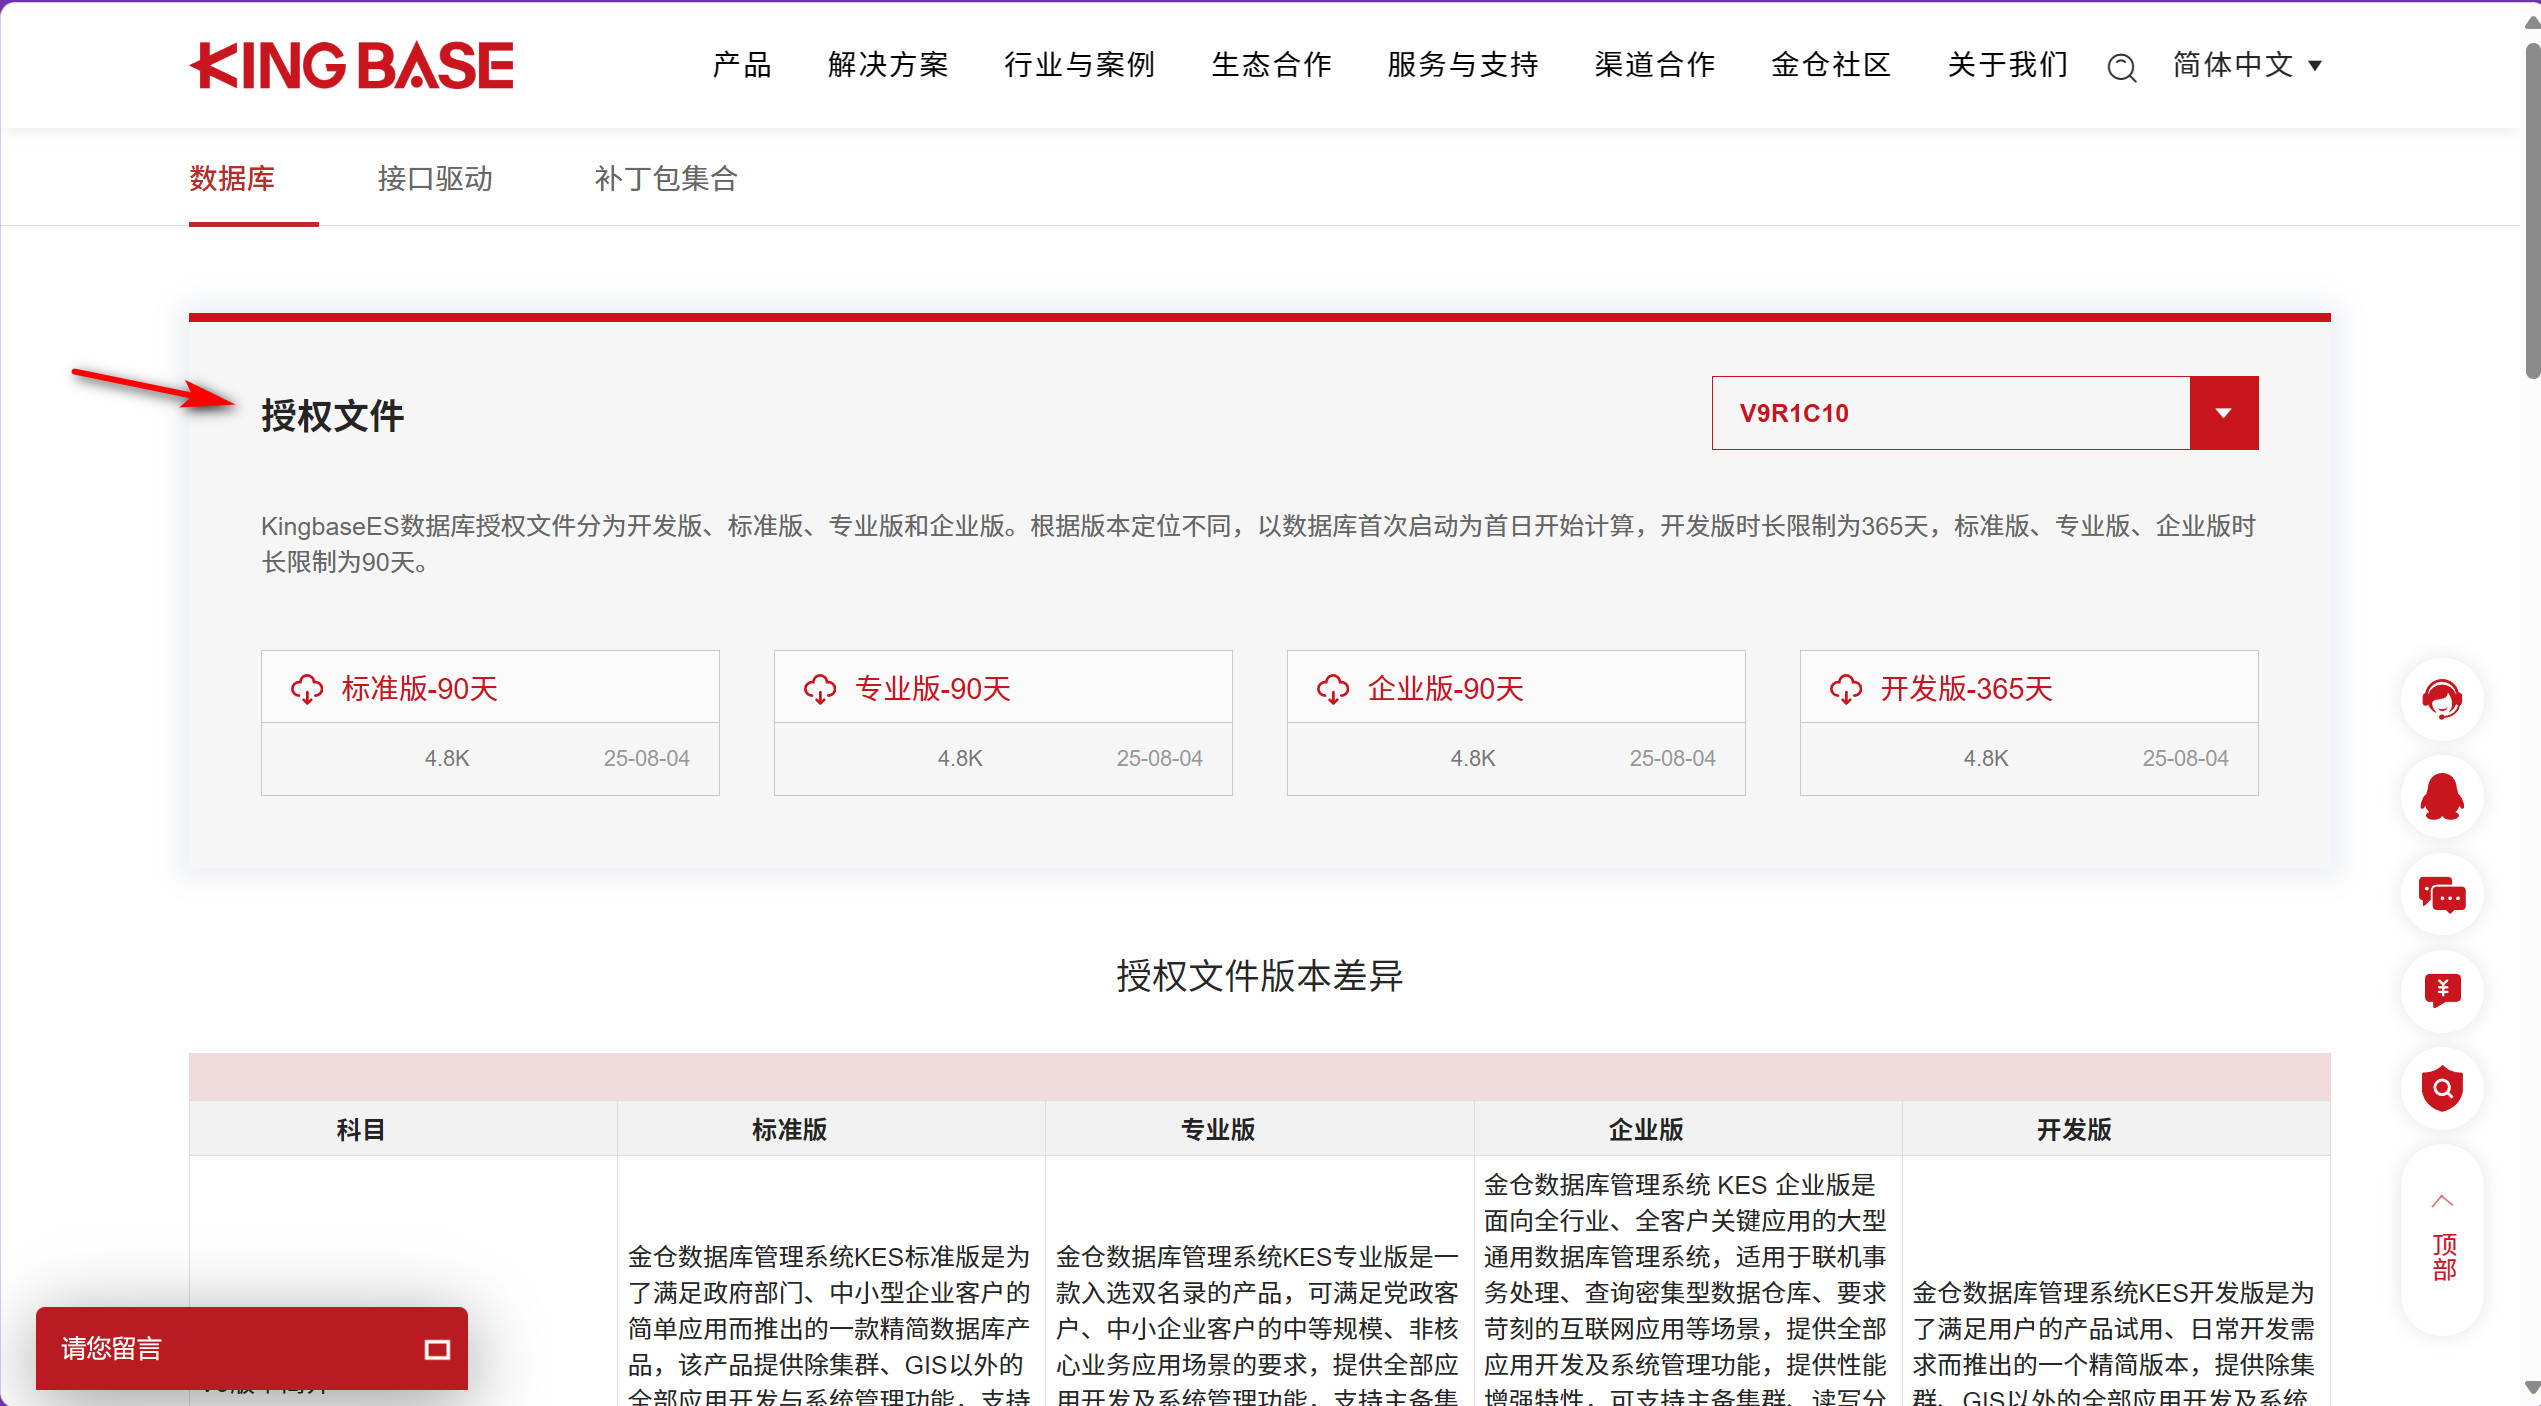Image resolution: width=2541 pixels, height=1406 pixels.
Task: Open the search magnifier icon in header
Action: point(2121,67)
